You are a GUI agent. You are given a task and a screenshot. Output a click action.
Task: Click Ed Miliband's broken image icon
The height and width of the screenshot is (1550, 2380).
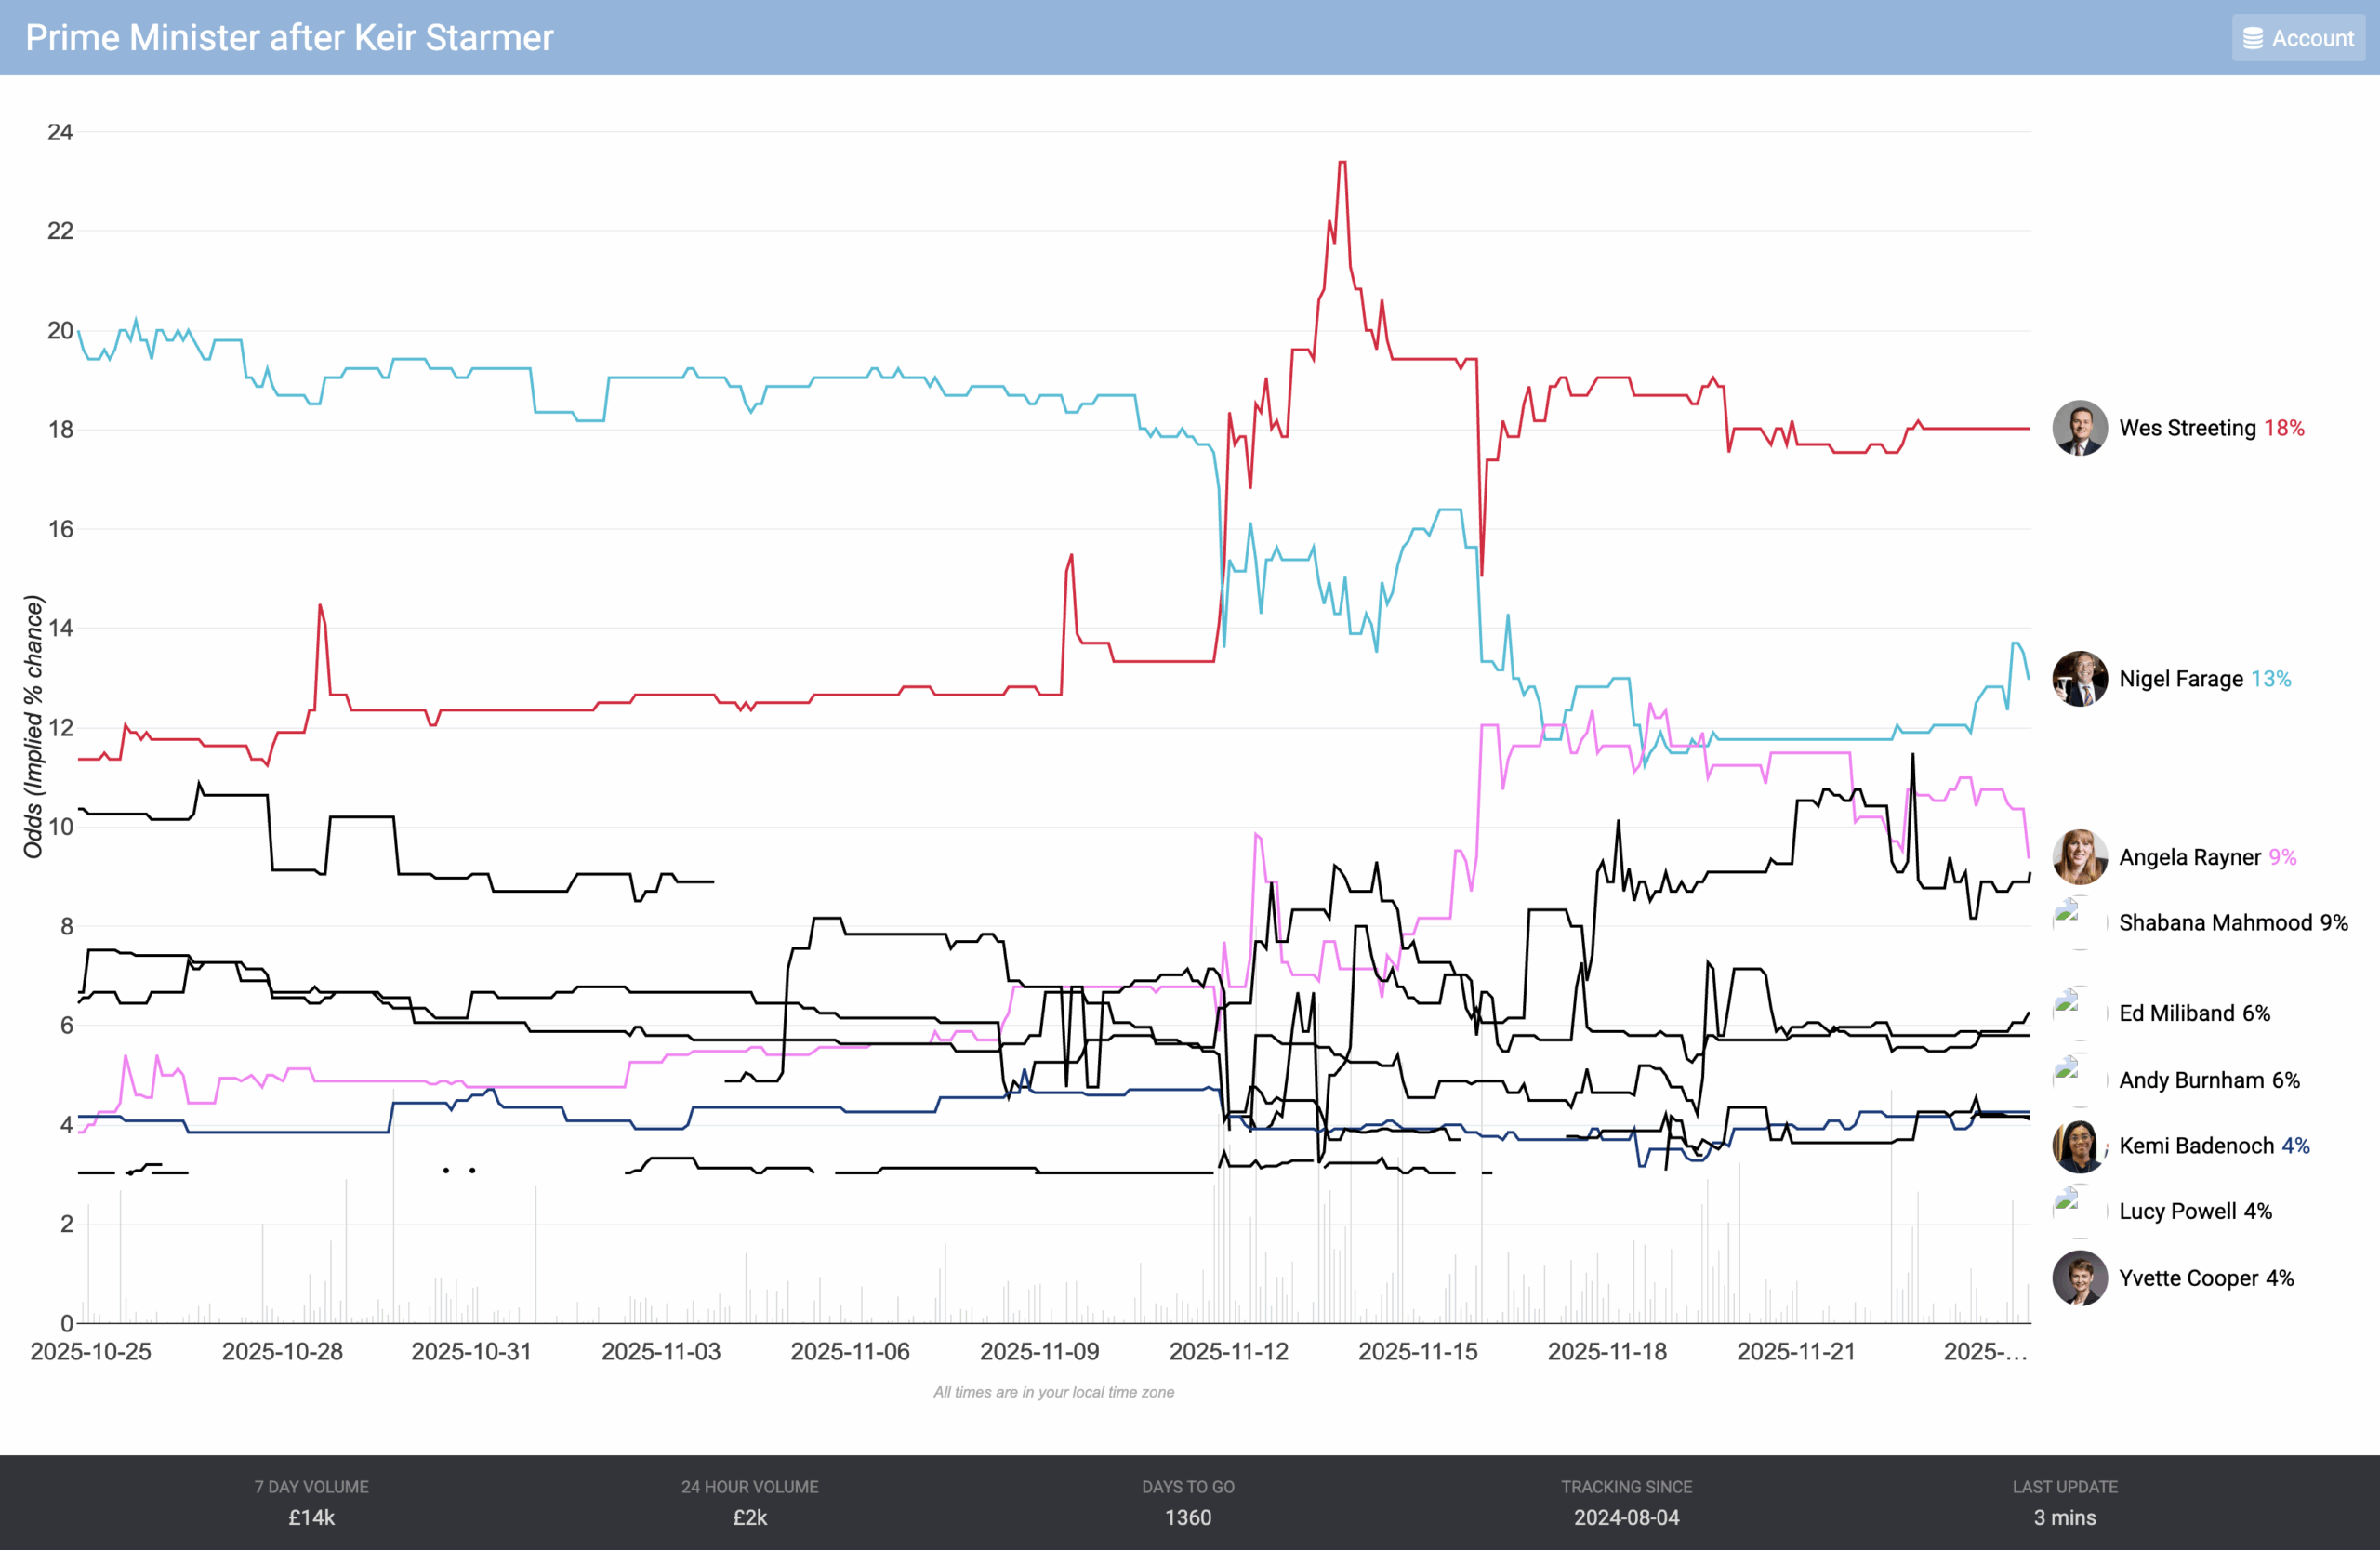[x=2067, y=1003]
